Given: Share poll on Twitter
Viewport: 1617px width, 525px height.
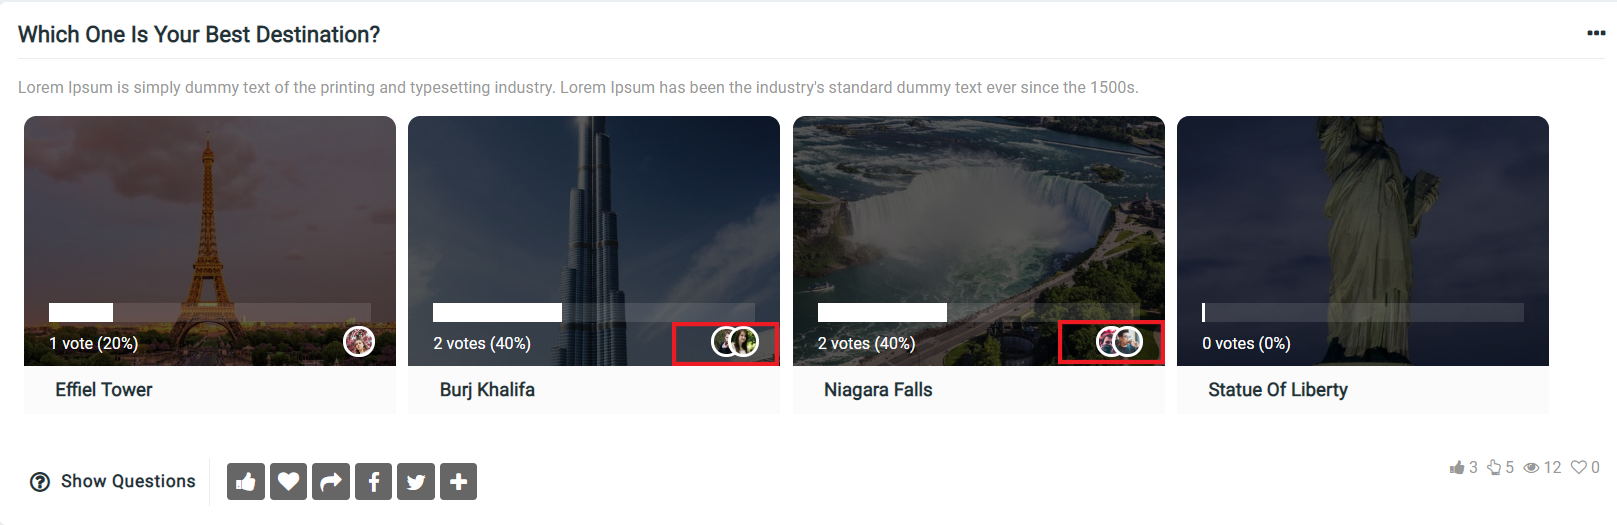Looking at the screenshot, I should (x=416, y=482).
